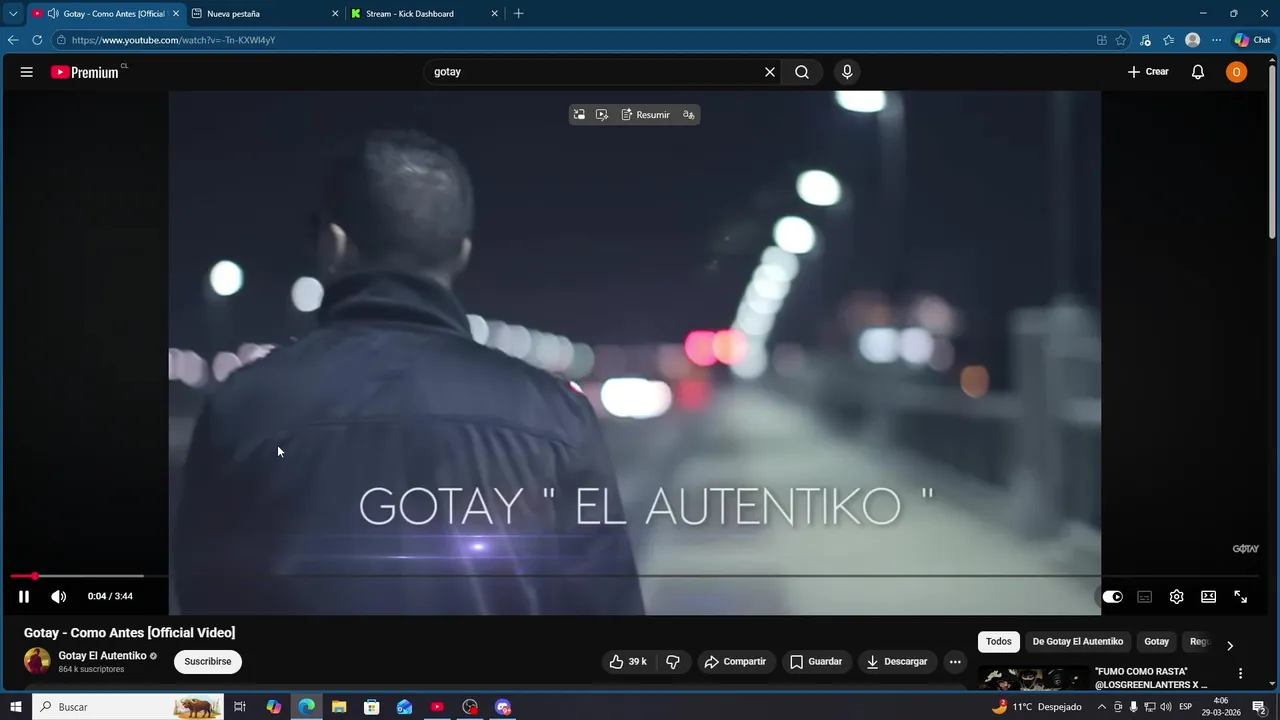
Task: Switch the player to theater mode
Action: (1208, 597)
